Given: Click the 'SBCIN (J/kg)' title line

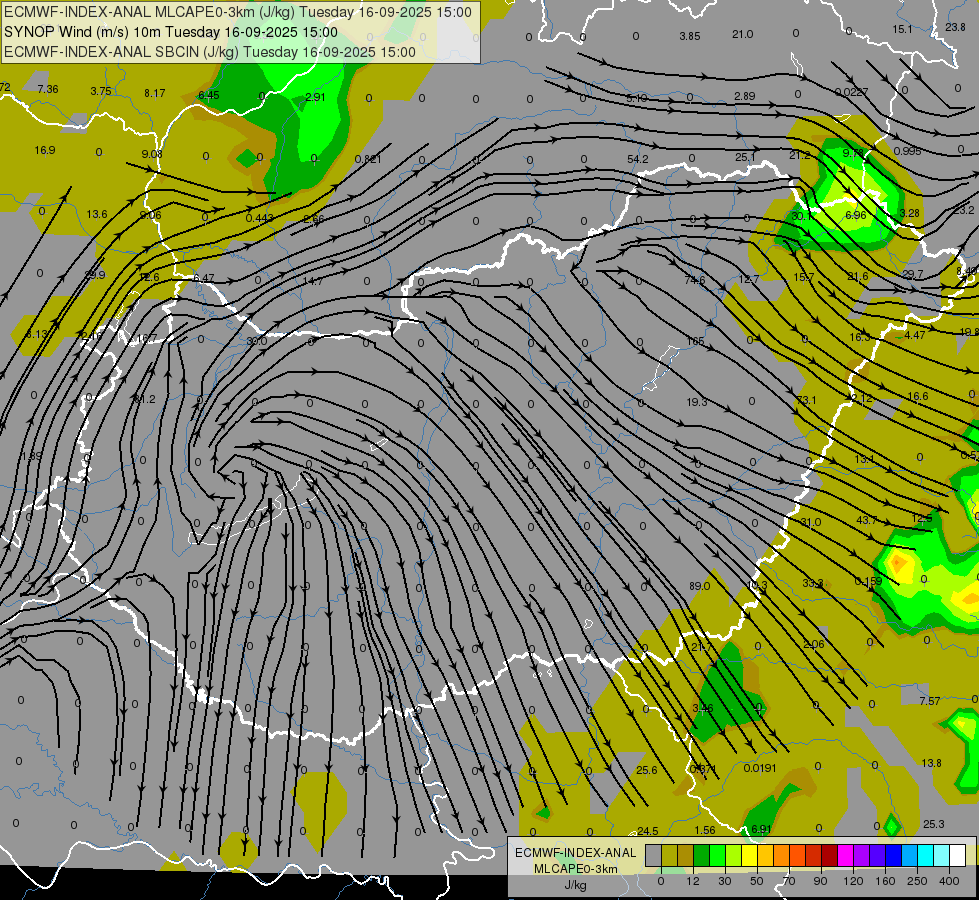Looking at the screenshot, I should [210, 52].
